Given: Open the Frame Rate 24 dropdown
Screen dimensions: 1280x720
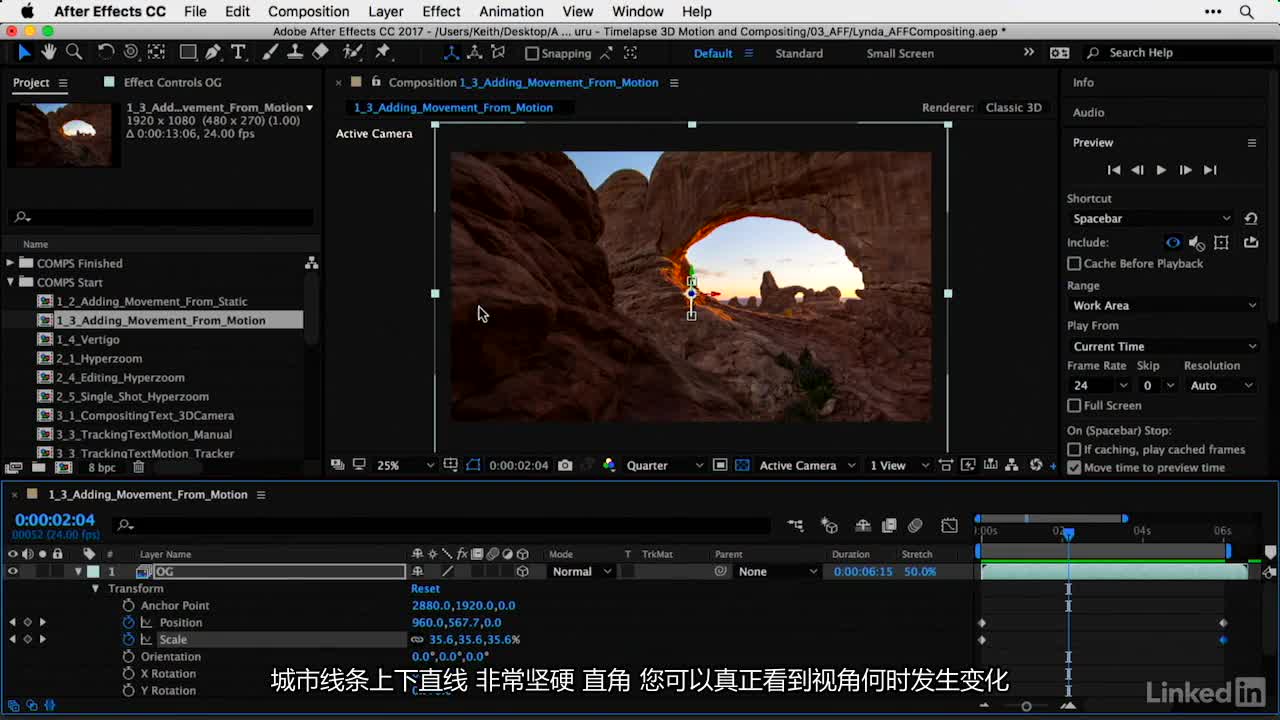Looking at the screenshot, I should [1099, 385].
